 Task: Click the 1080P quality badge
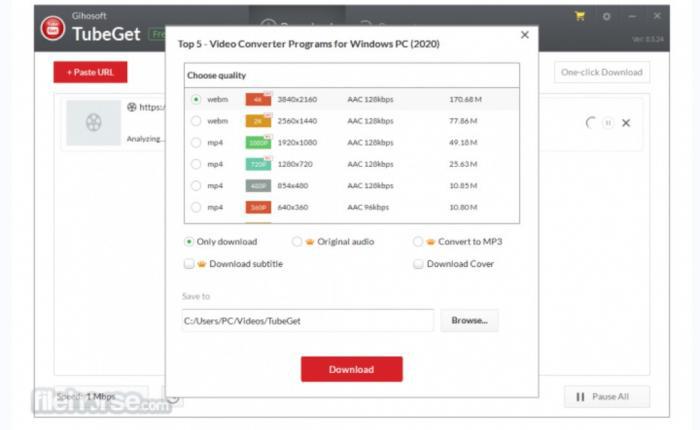pos(258,142)
